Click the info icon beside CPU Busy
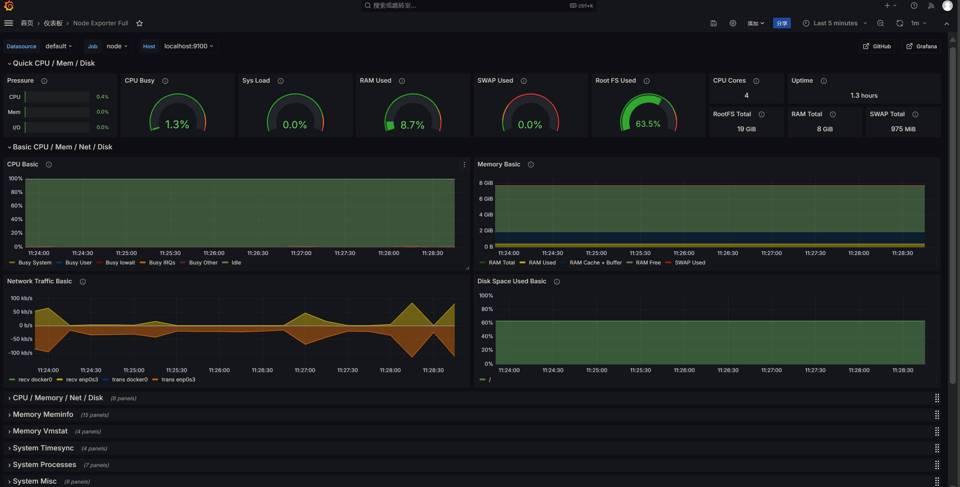This screenshot has width=960, height=487. coord(165,81)
